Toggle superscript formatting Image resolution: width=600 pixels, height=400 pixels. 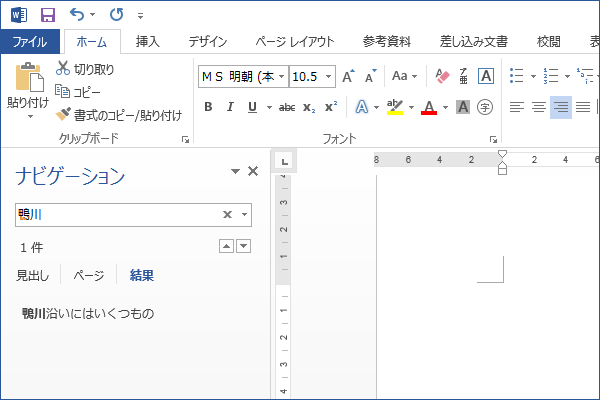[331, 107]
